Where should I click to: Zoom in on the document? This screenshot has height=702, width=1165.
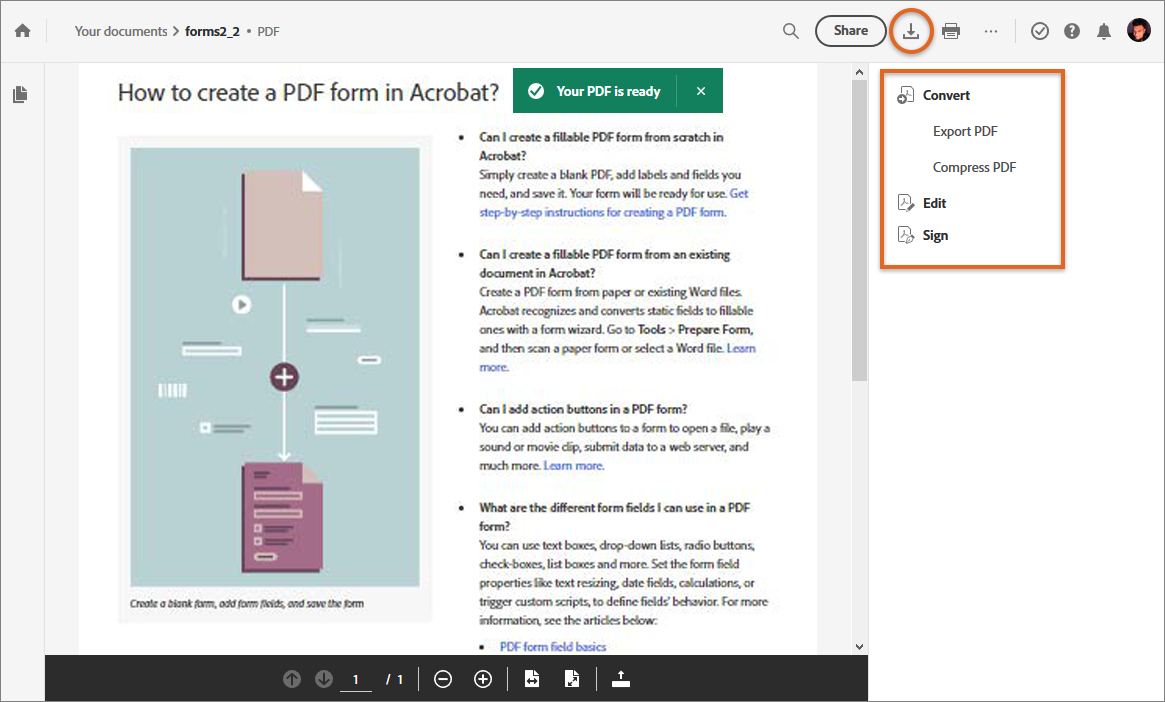coord(483,678)
